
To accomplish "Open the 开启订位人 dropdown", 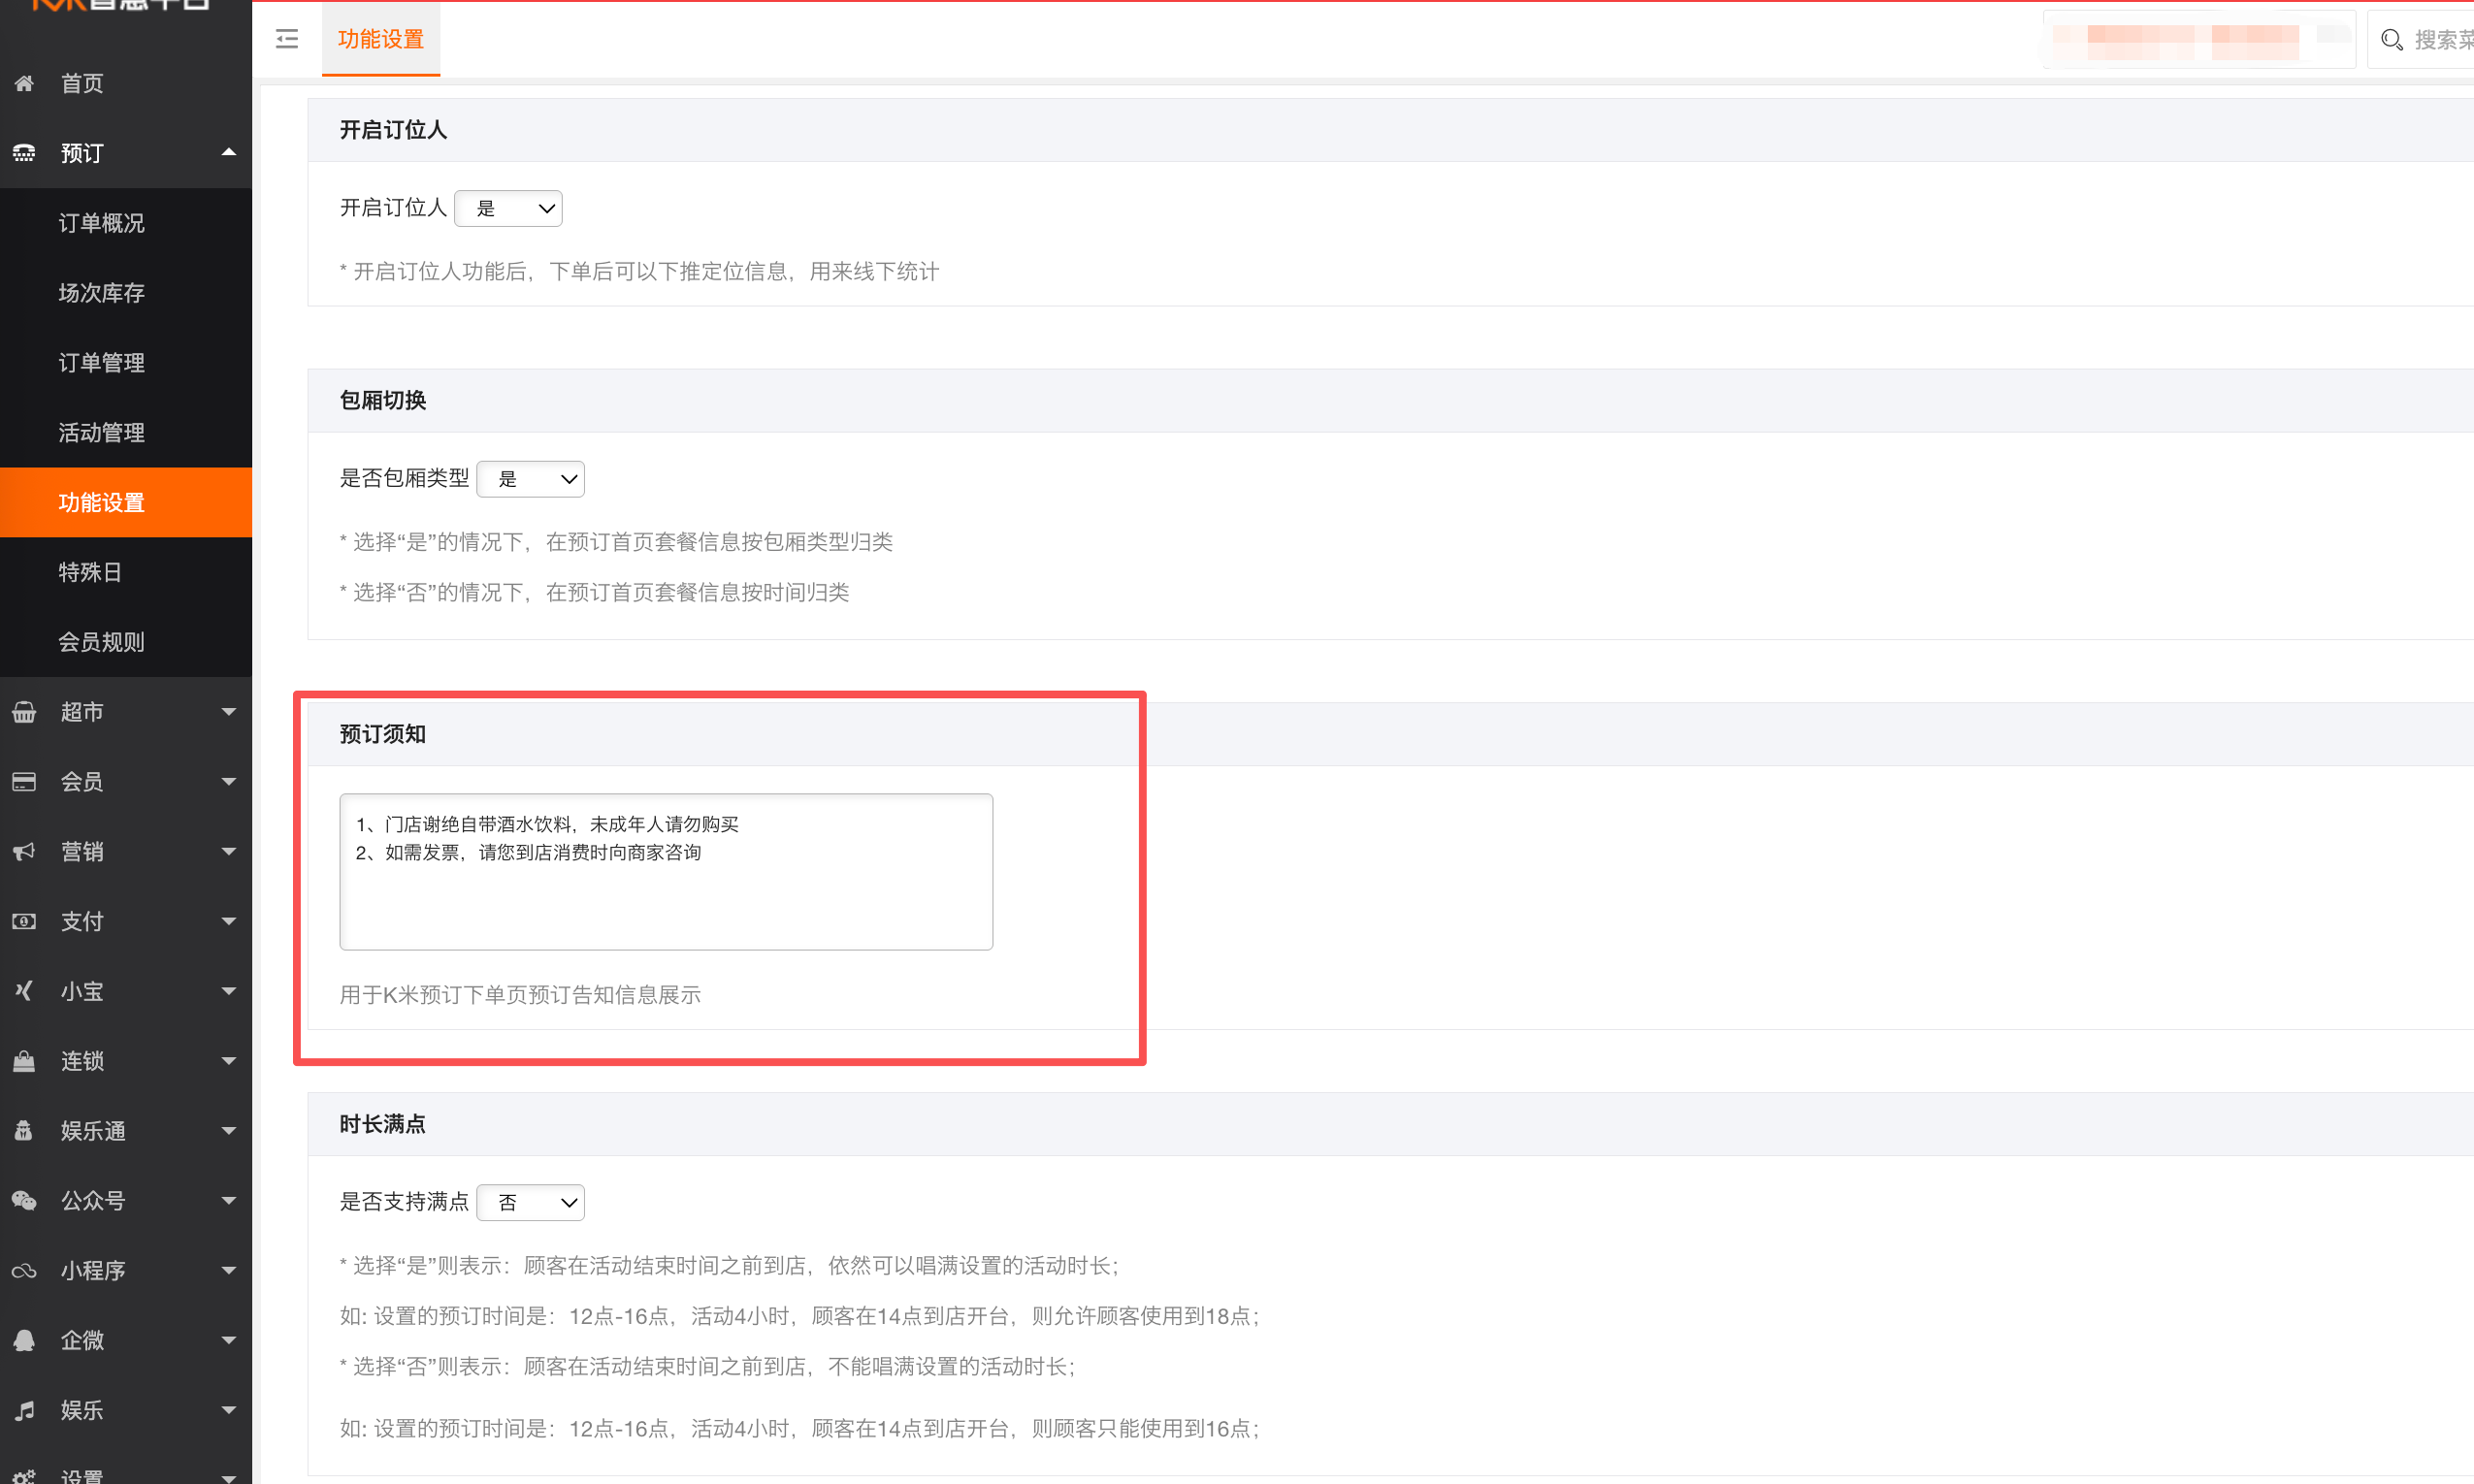I will click(508, 208).
